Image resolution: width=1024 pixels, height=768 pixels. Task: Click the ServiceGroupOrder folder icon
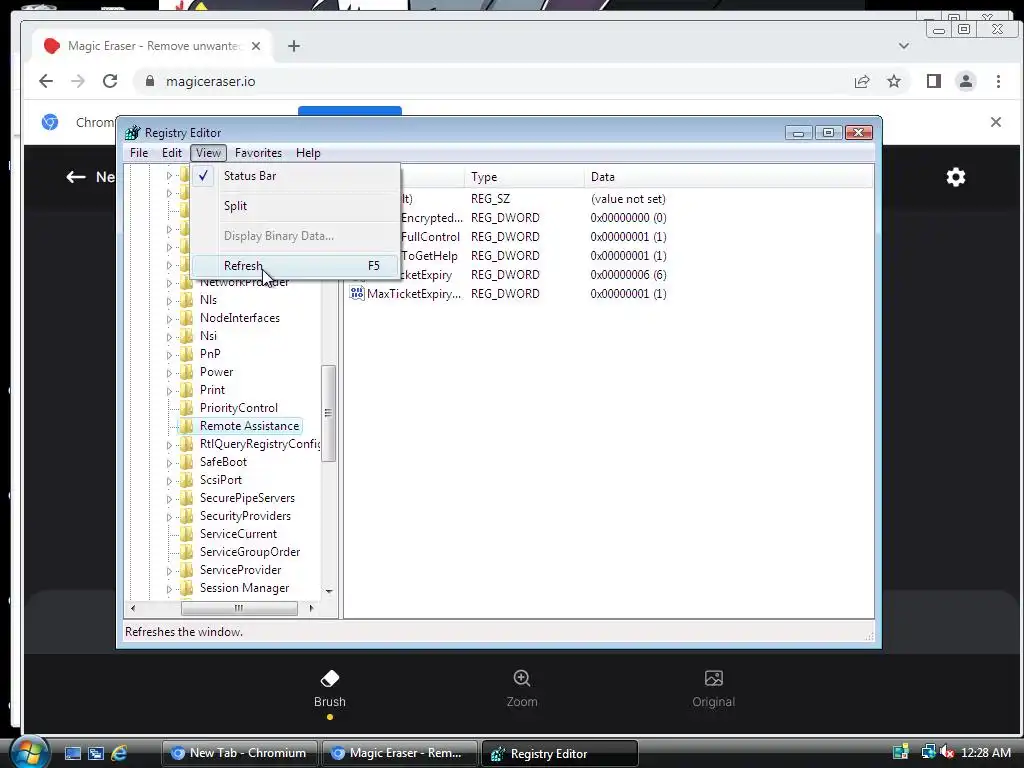point(186,552)
